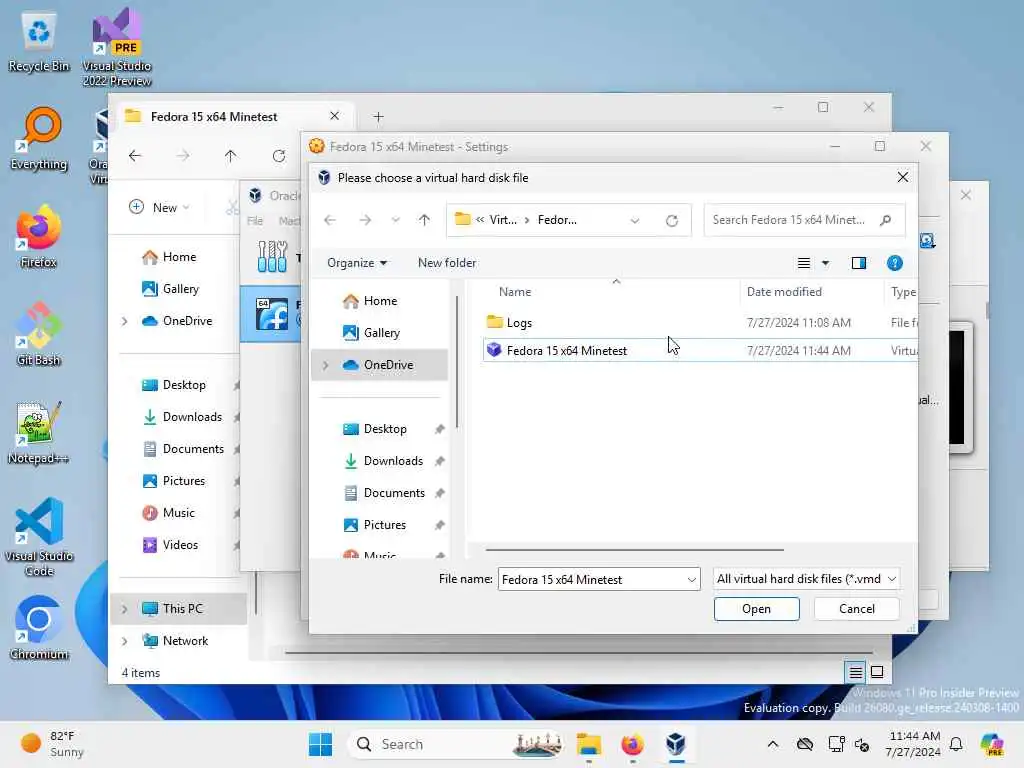Go forward in the file dialog
Screen dimensions: 1024x768
point(365,220)
